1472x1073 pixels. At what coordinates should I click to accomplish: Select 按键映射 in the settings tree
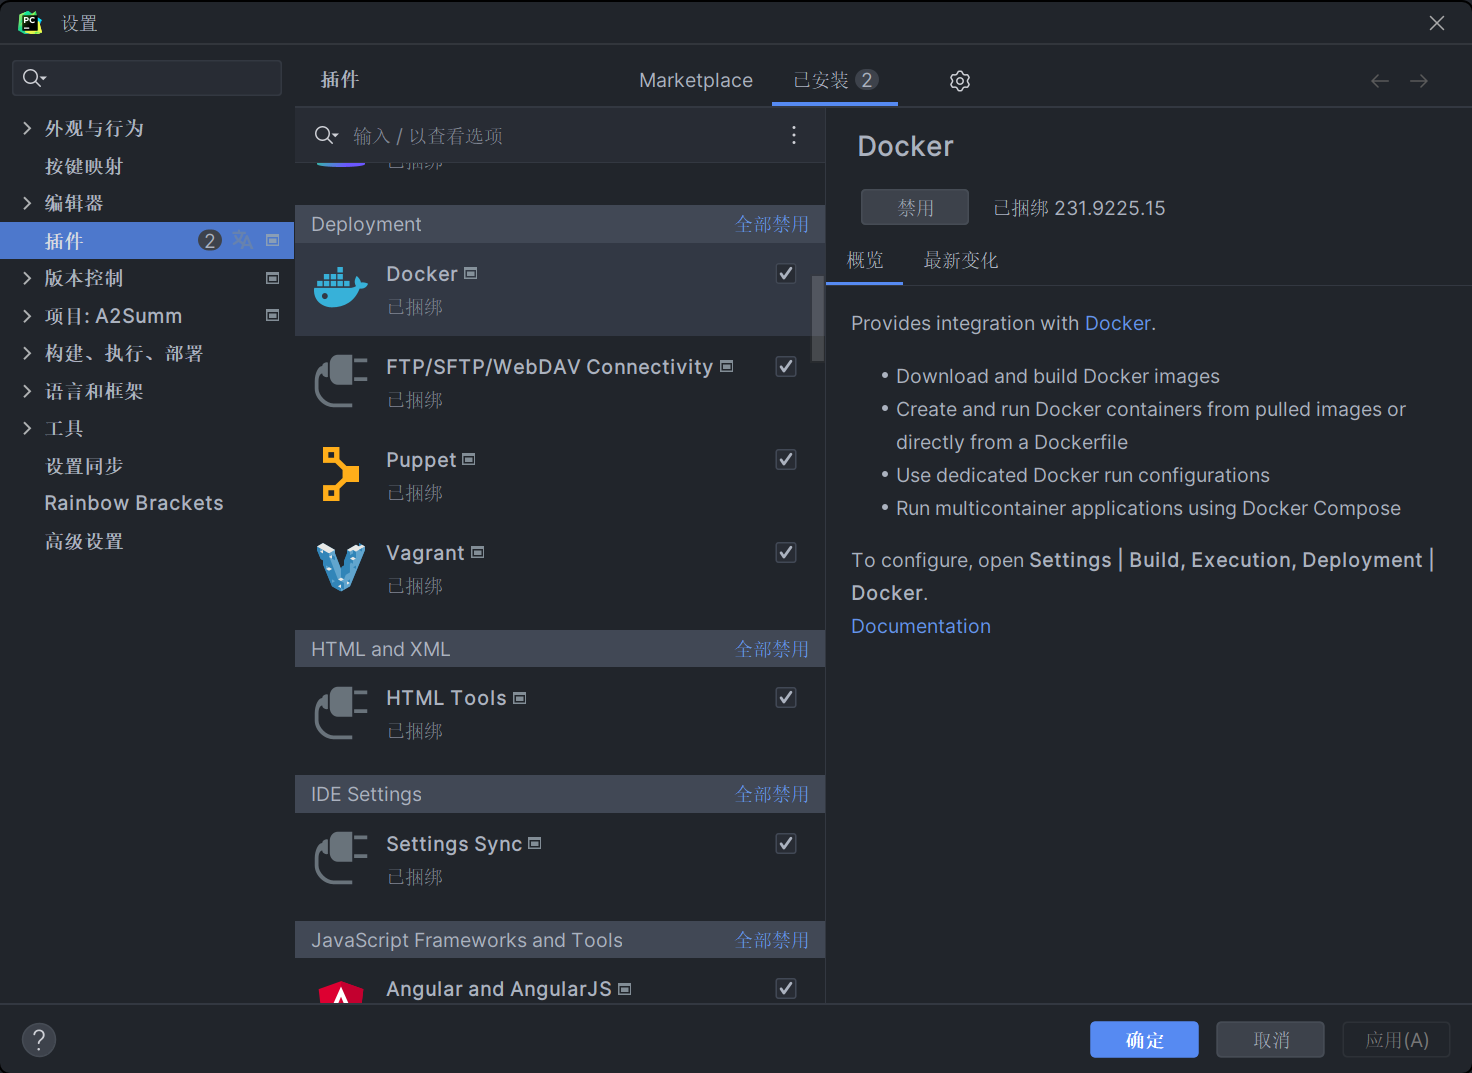tap(84, 166)
